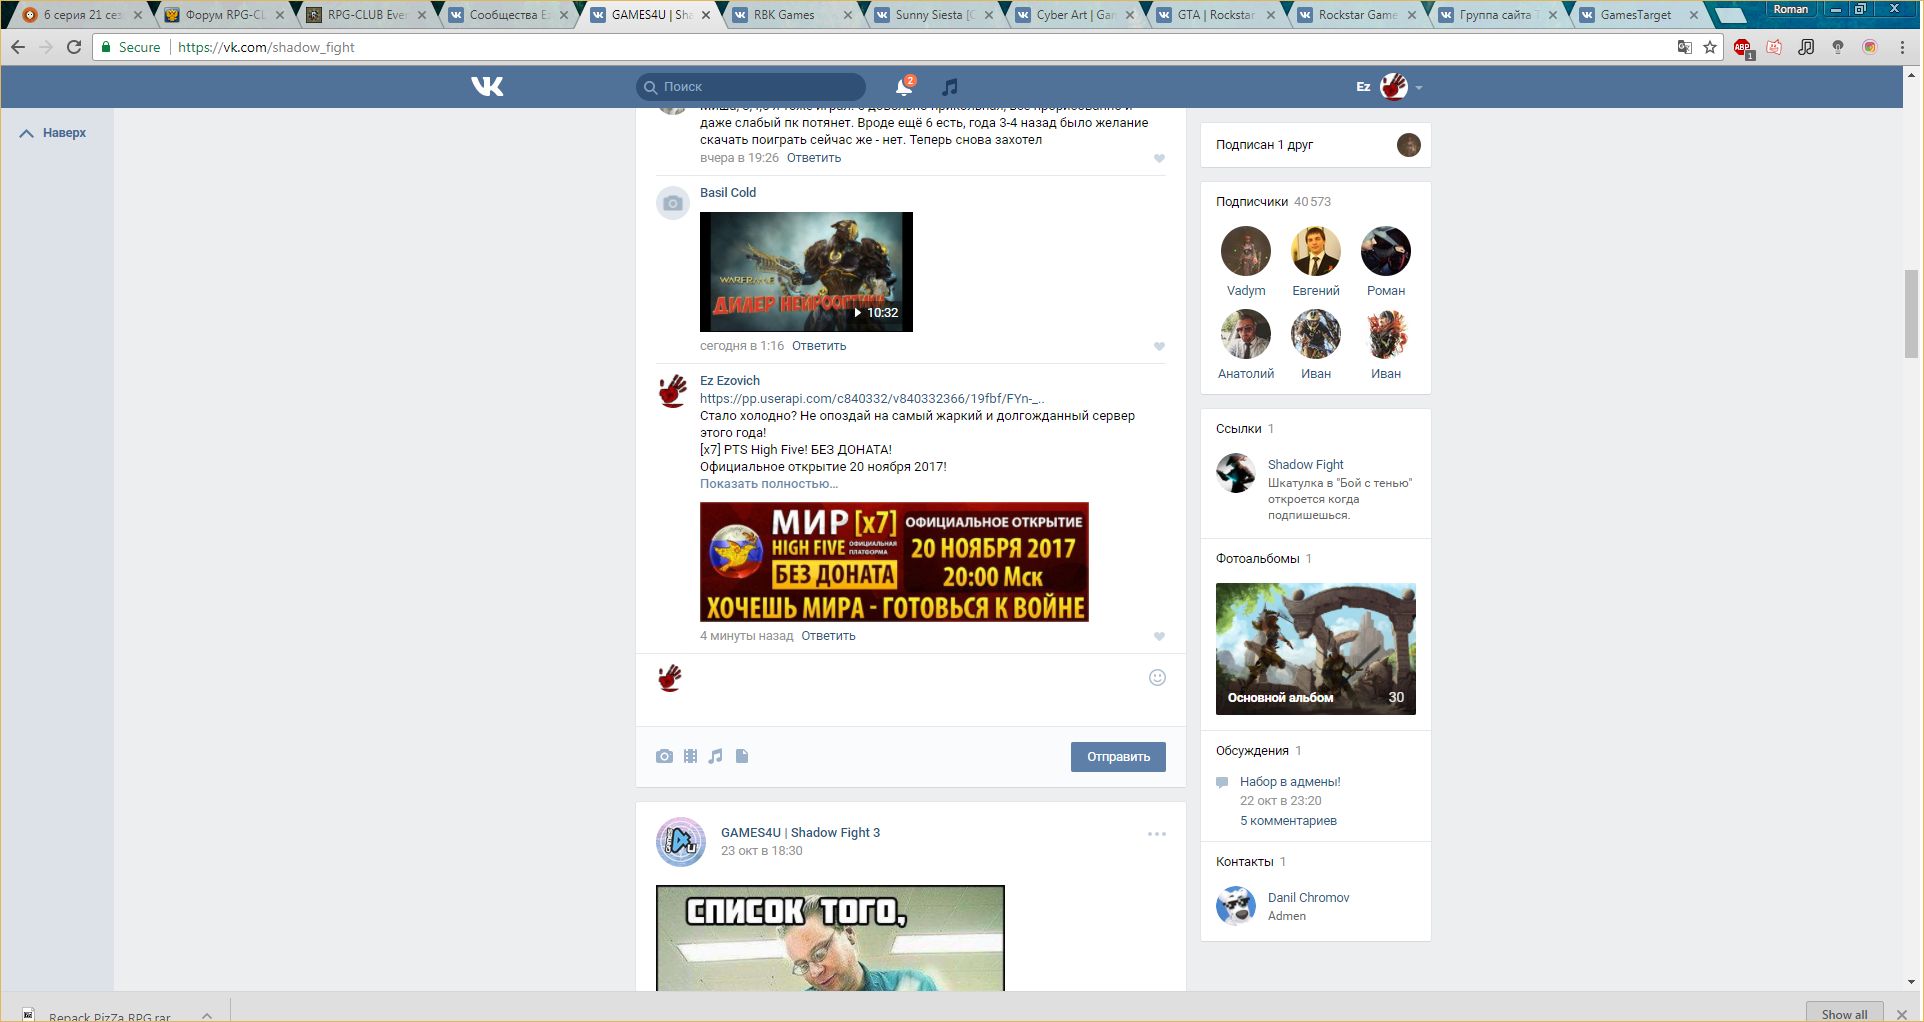1924x1022 pixels.
Task: Open the Shadow Fight link in Ссылки
Action: (1305, 465)
